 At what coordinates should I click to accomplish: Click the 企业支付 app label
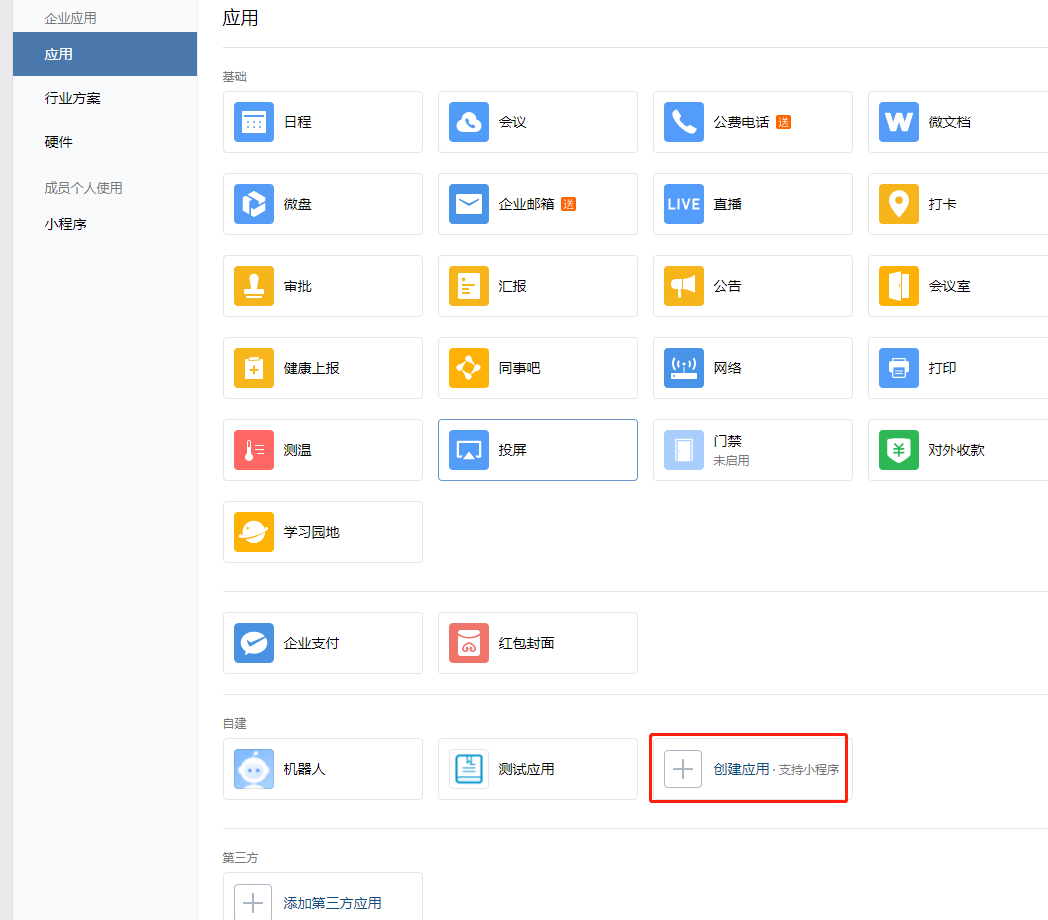[x=311, y=643]
